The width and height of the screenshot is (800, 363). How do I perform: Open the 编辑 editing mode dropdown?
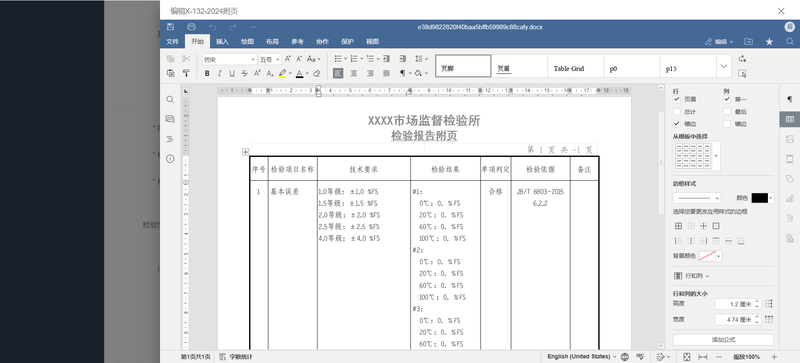(x=719, y=42)
